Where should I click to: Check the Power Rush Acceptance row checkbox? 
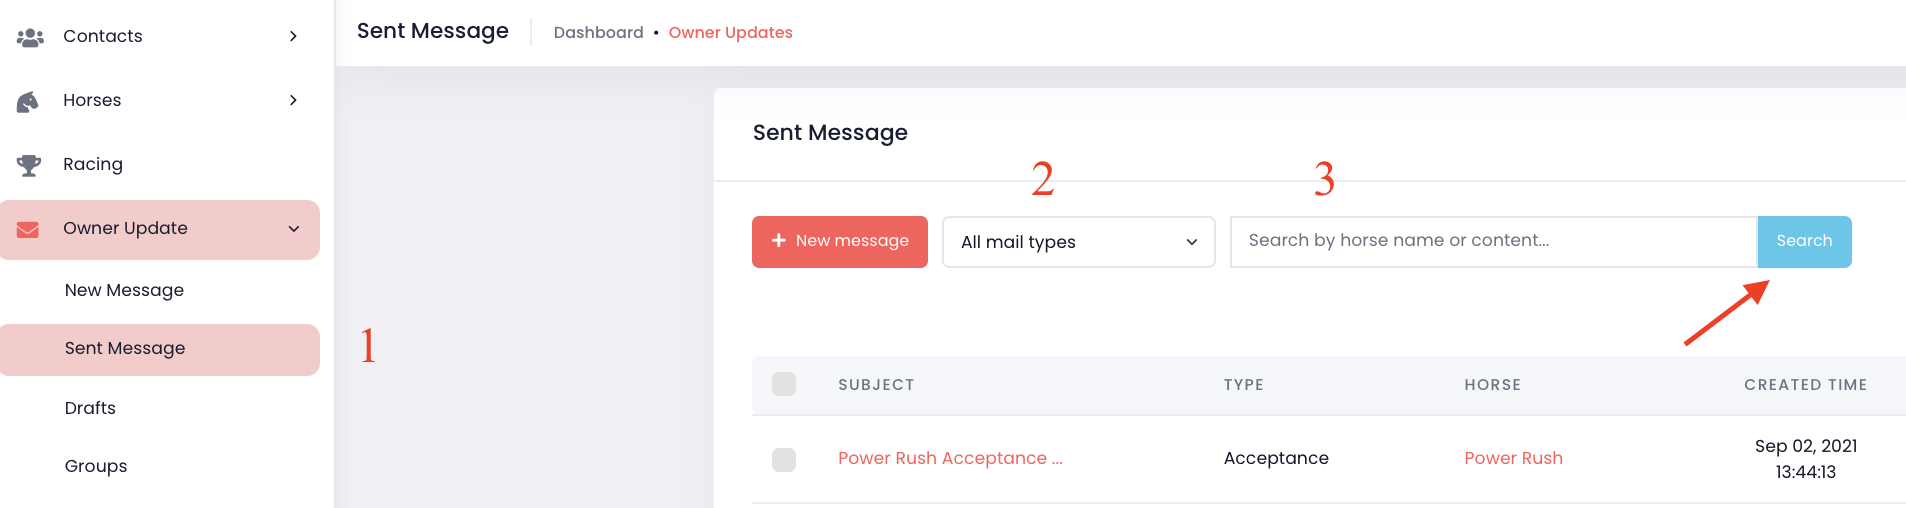(784, 459)
